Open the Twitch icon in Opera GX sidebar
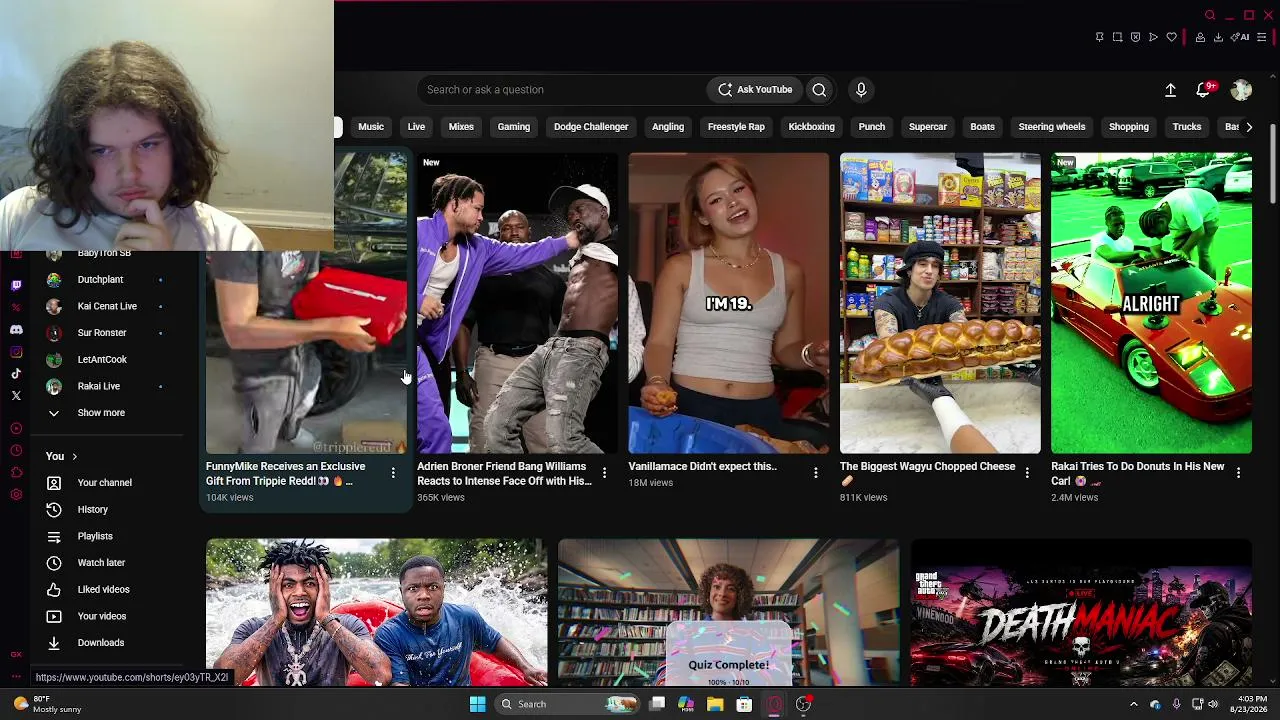 point(16,285)
